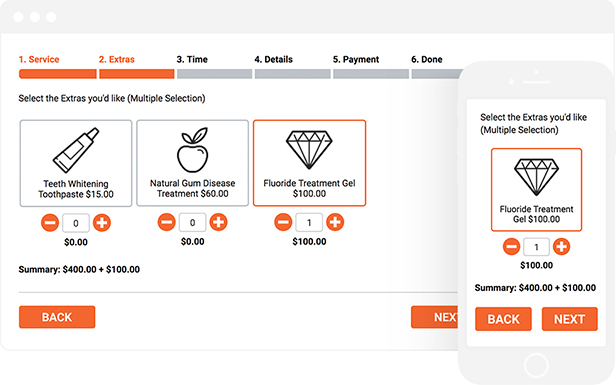
Task: Jump to the 5. Payment step
Action: tap(356, 59)
